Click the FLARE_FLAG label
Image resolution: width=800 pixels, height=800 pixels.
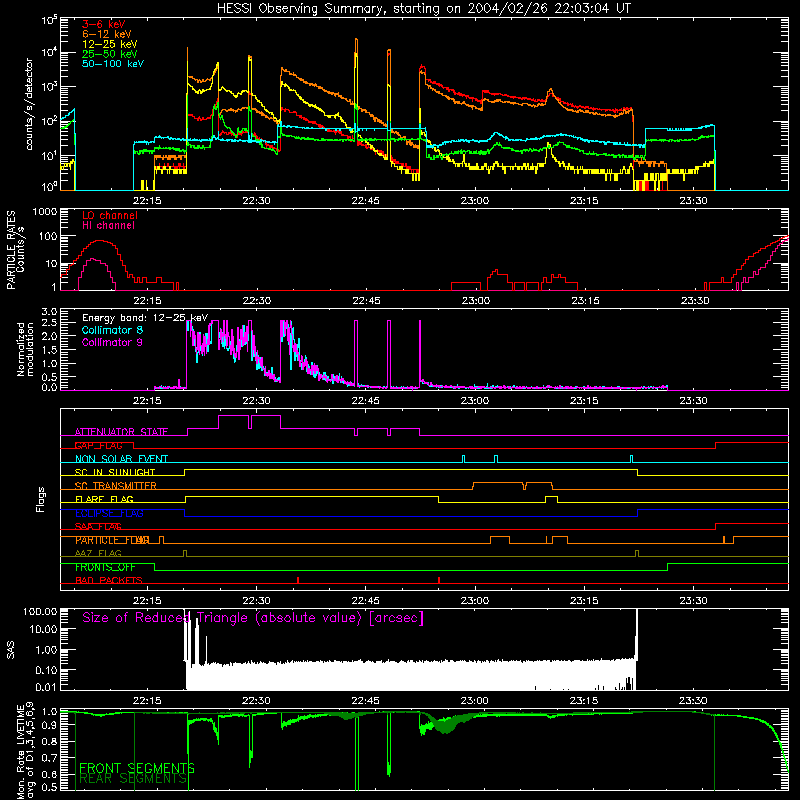coord(104,499)
